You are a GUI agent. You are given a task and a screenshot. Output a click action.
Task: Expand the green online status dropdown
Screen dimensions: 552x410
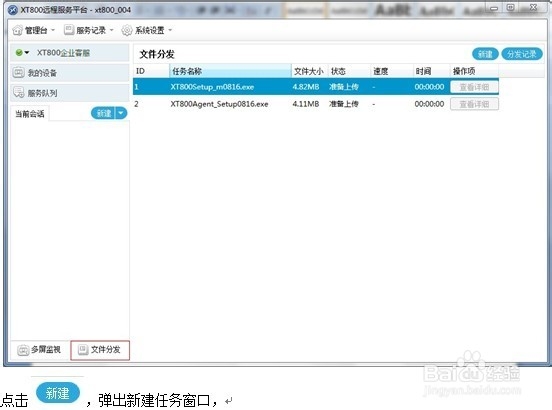[x=22, y=53]
